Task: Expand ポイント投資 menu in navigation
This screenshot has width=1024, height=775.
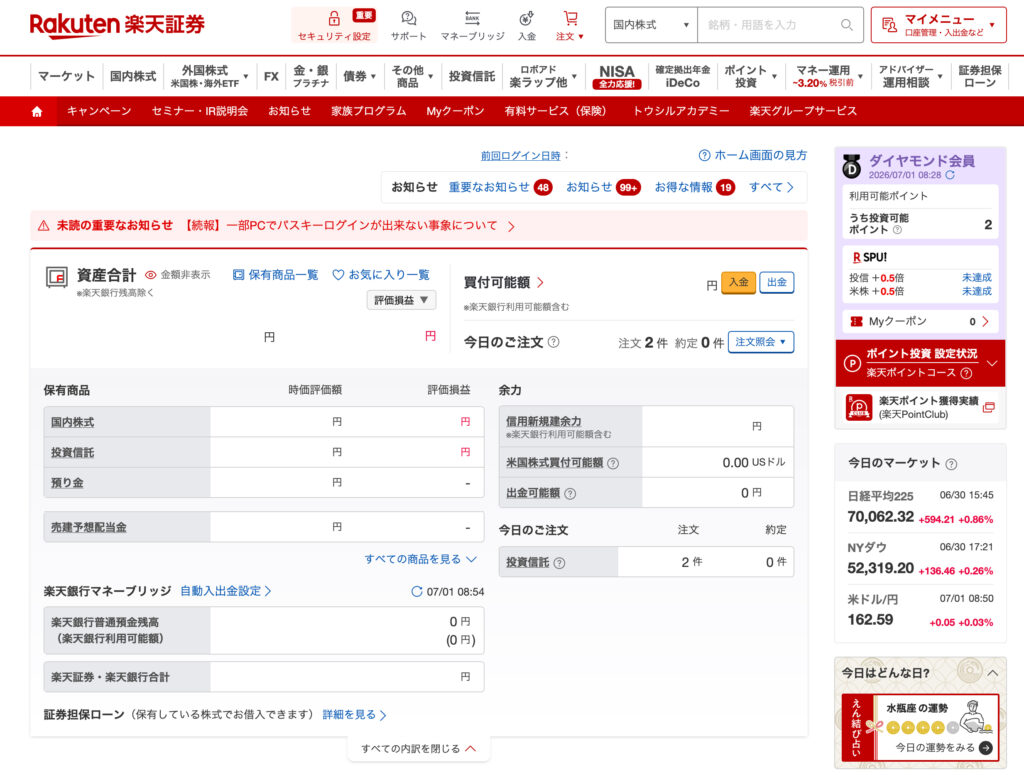Action: coord(750,76)
